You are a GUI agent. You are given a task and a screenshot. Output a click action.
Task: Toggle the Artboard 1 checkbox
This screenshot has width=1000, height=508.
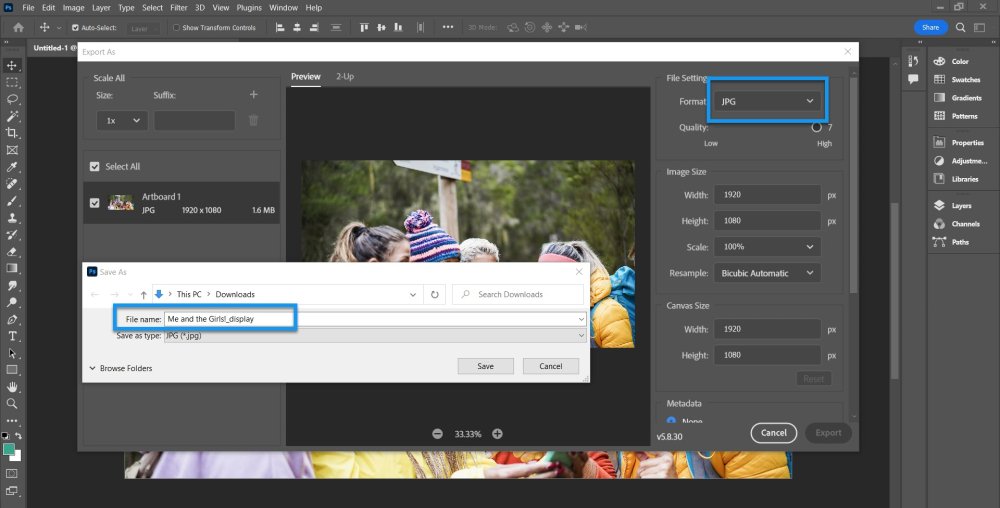pos(95,202)
